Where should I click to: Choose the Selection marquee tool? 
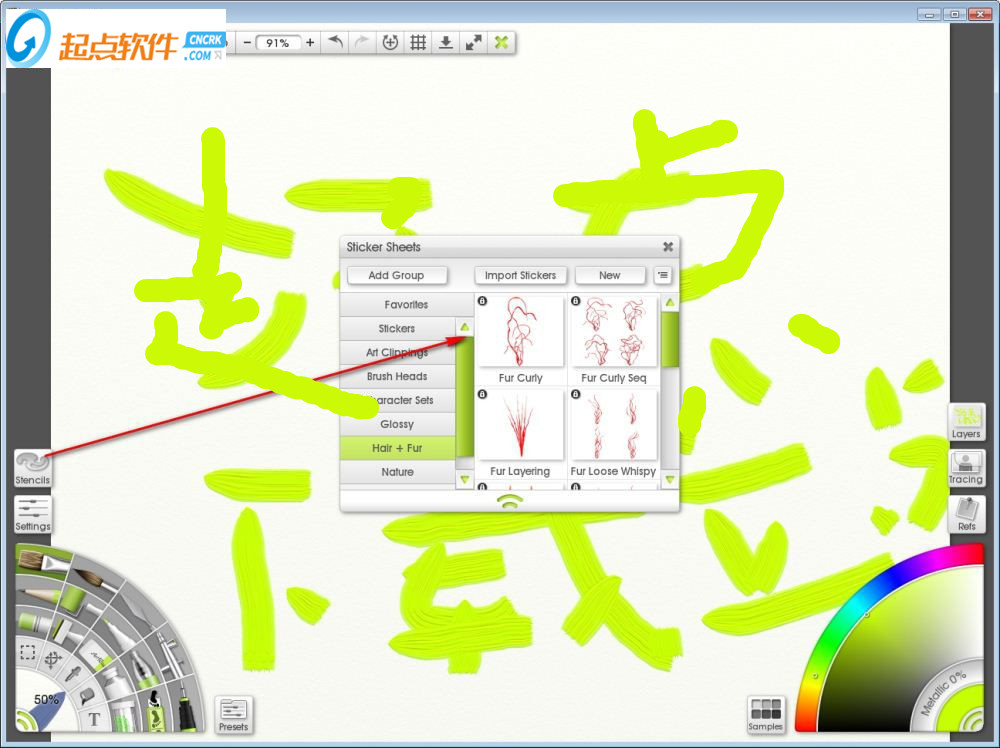(x=28, y=653)
